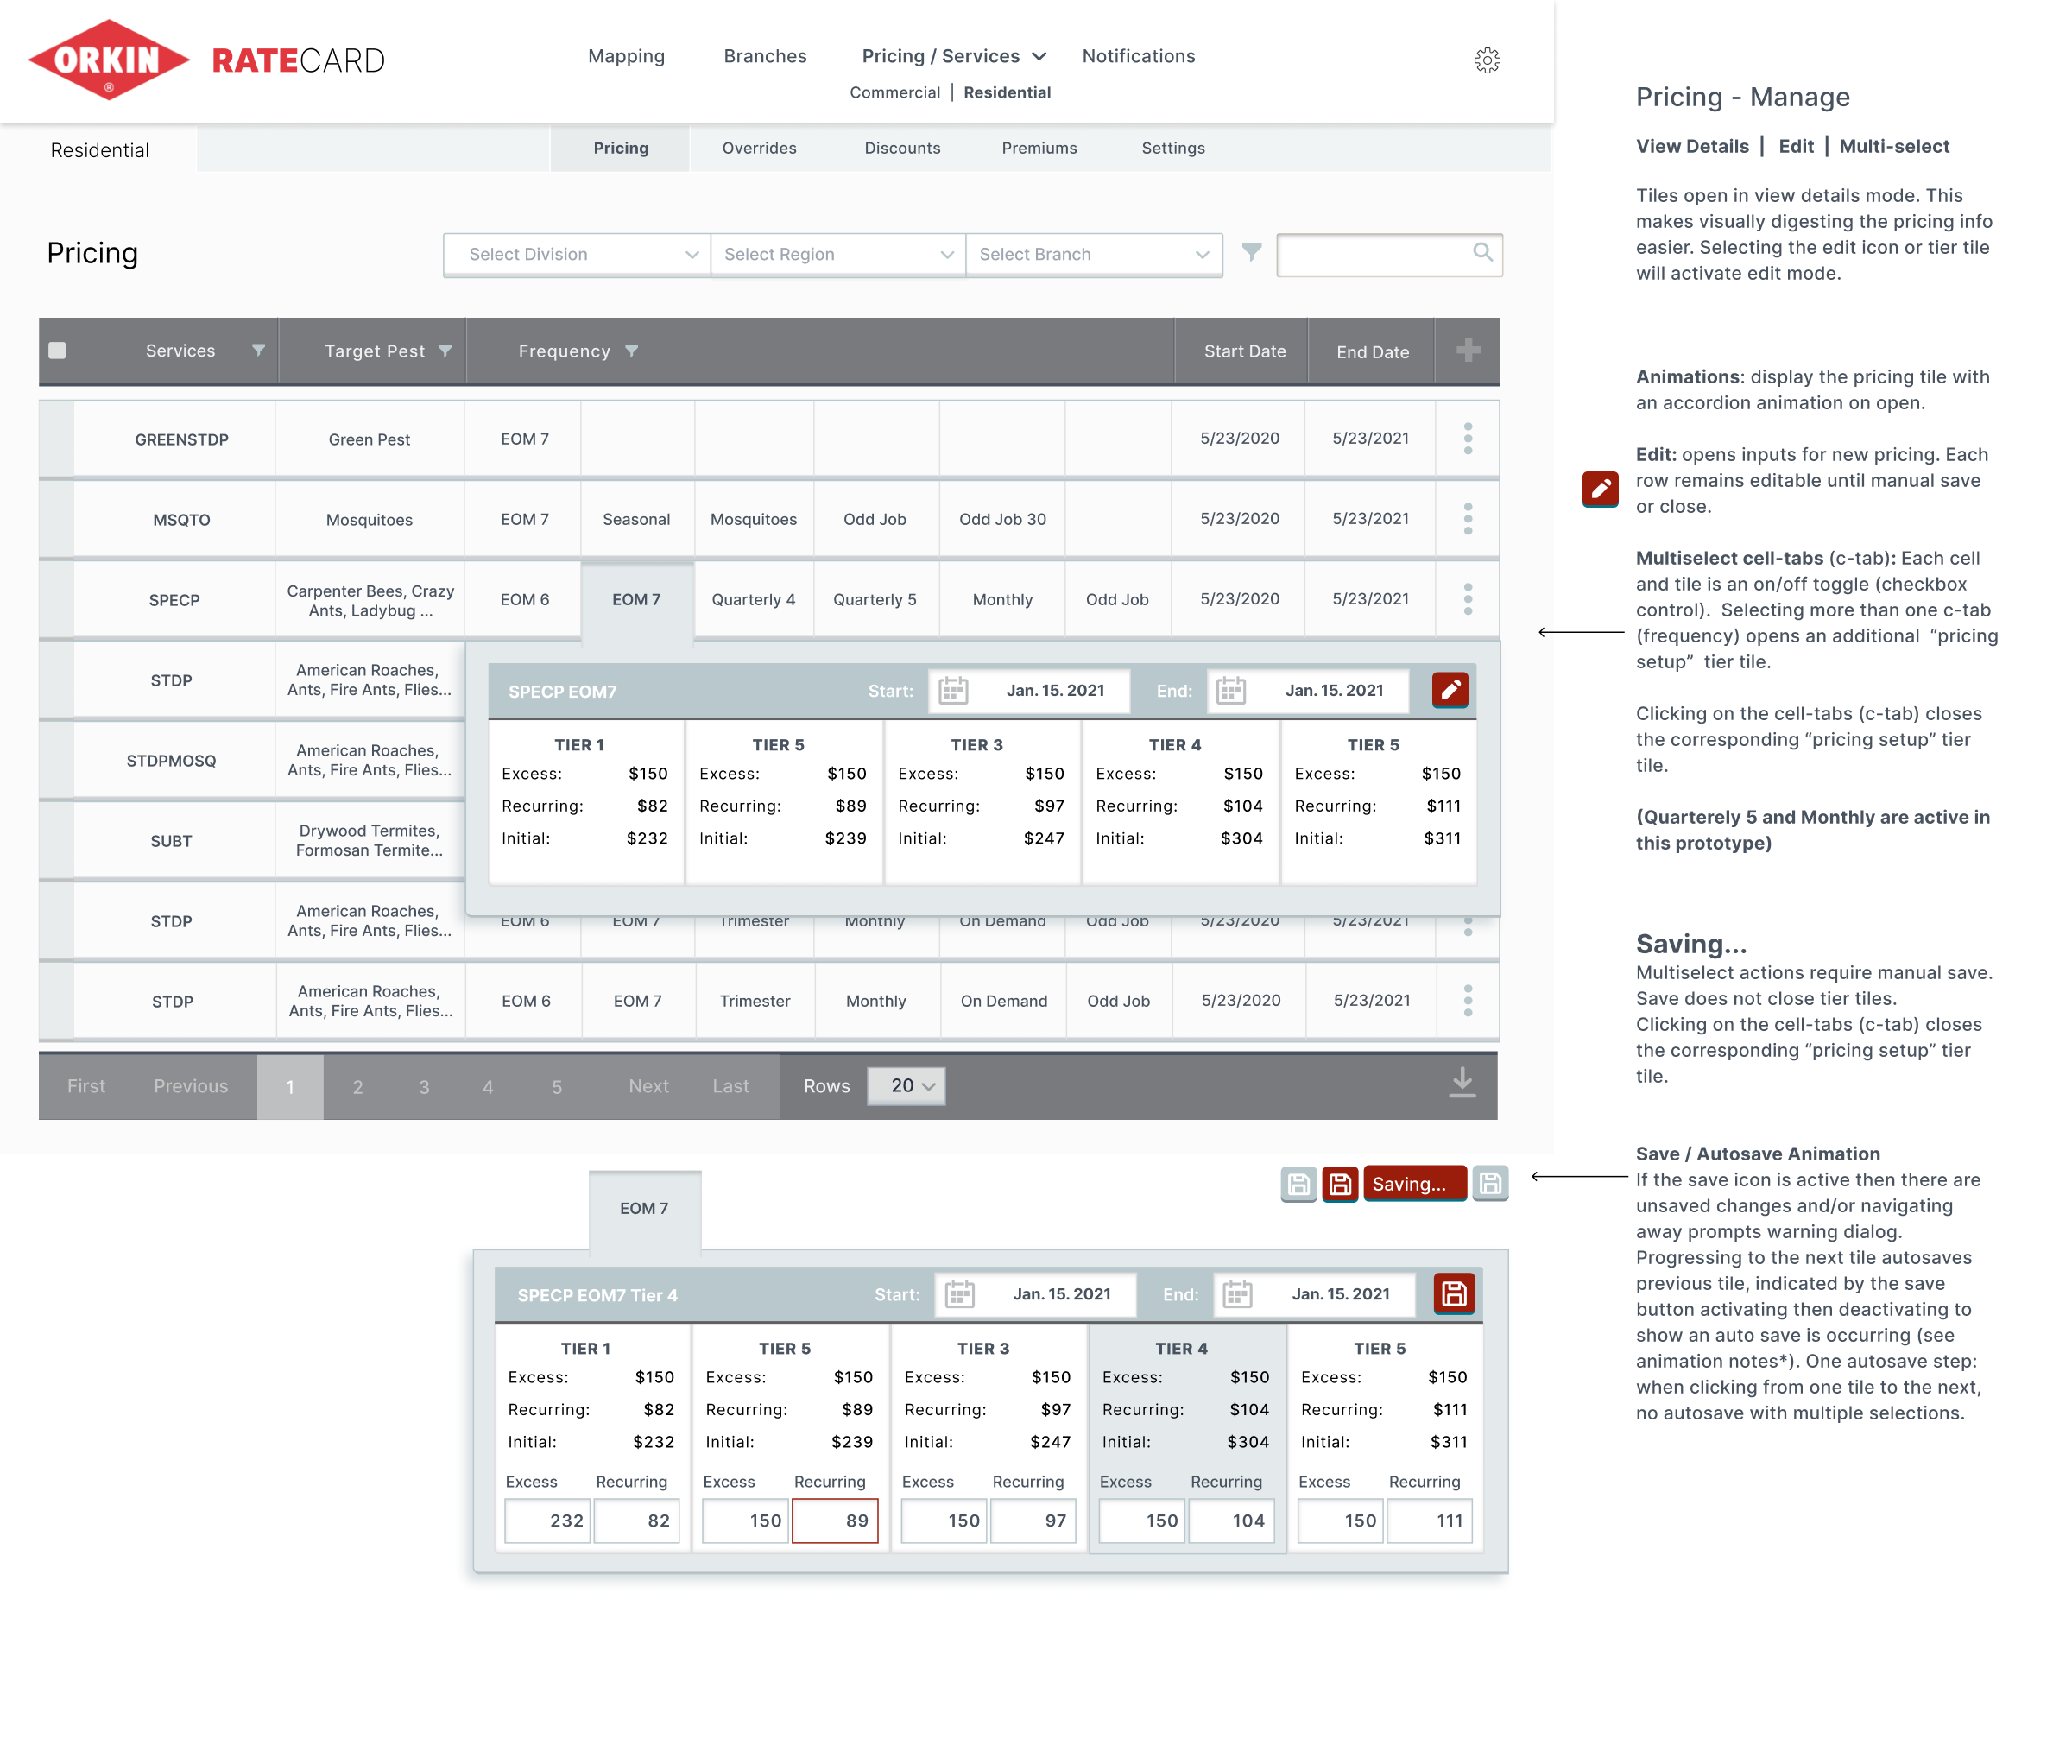This screenshot has height=1764, width=2072.
Task: Open the Start date calendar in SPECP EOM7
Action: 953,691
